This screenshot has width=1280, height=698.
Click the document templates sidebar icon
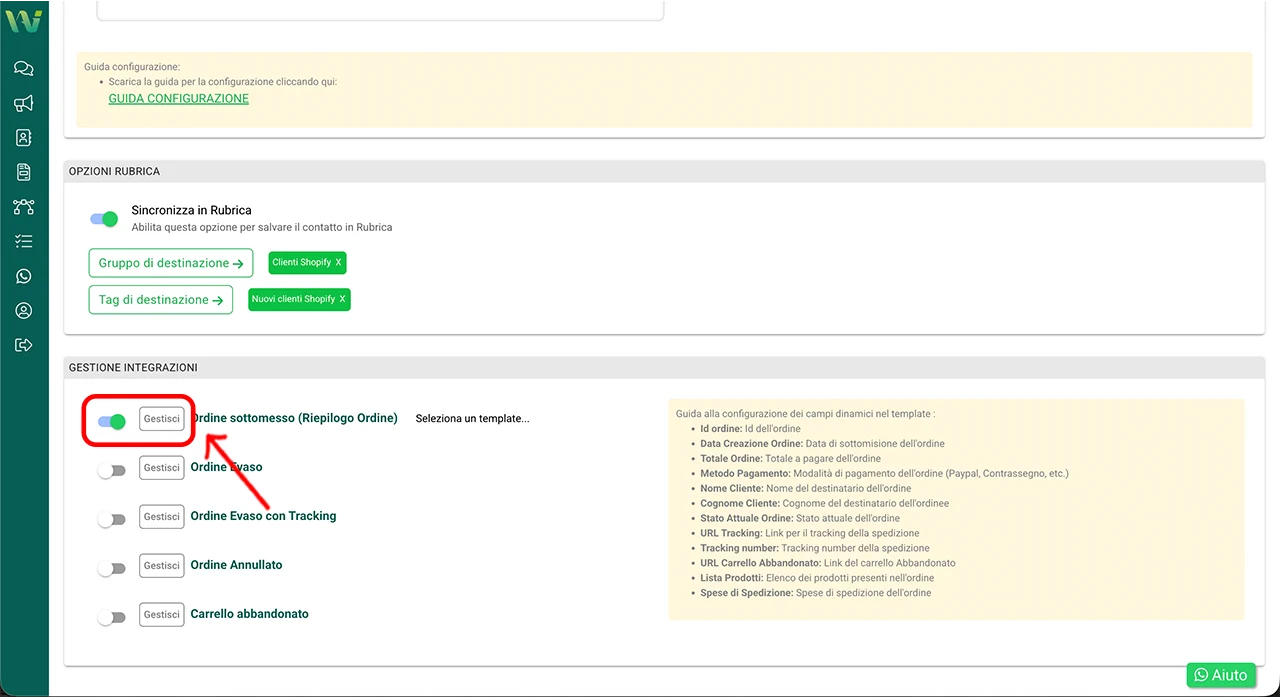click(x=24, y=173)
